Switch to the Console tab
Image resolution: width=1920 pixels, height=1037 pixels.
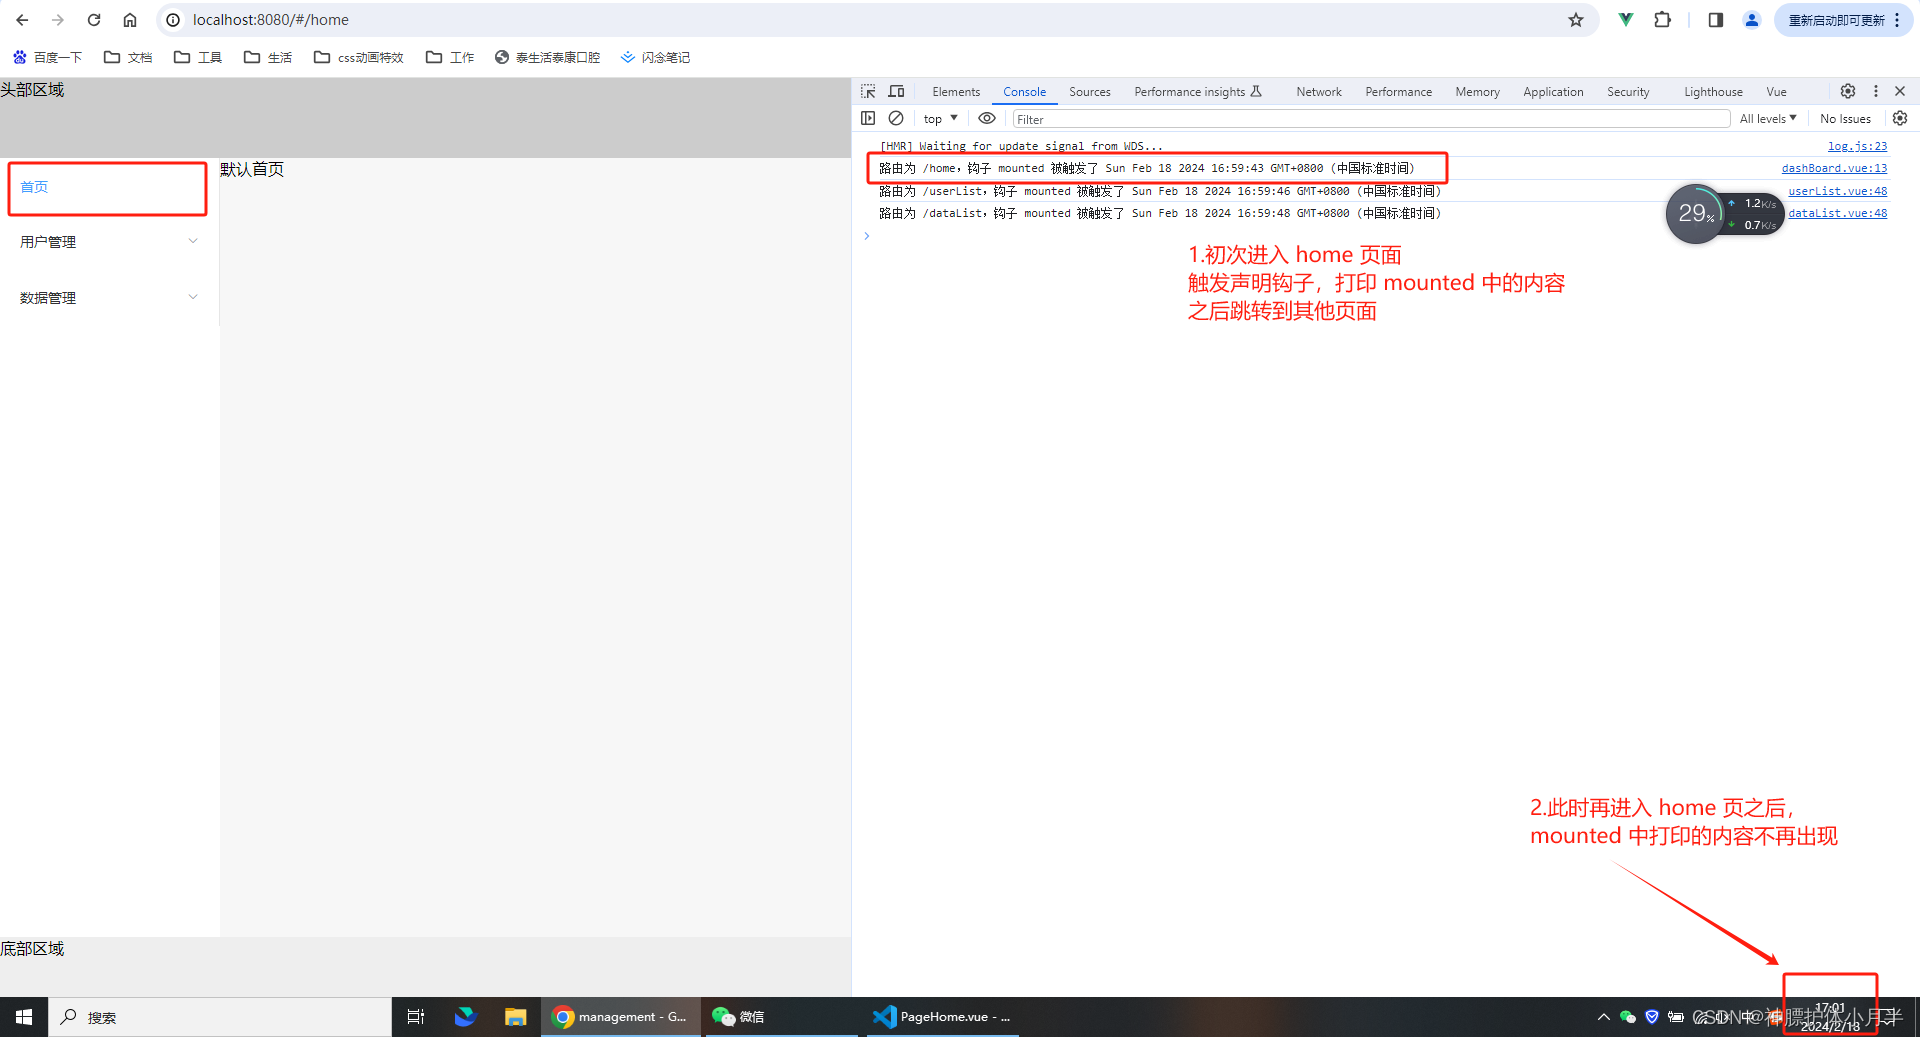pyautogui.click(x=1024, y=92)
